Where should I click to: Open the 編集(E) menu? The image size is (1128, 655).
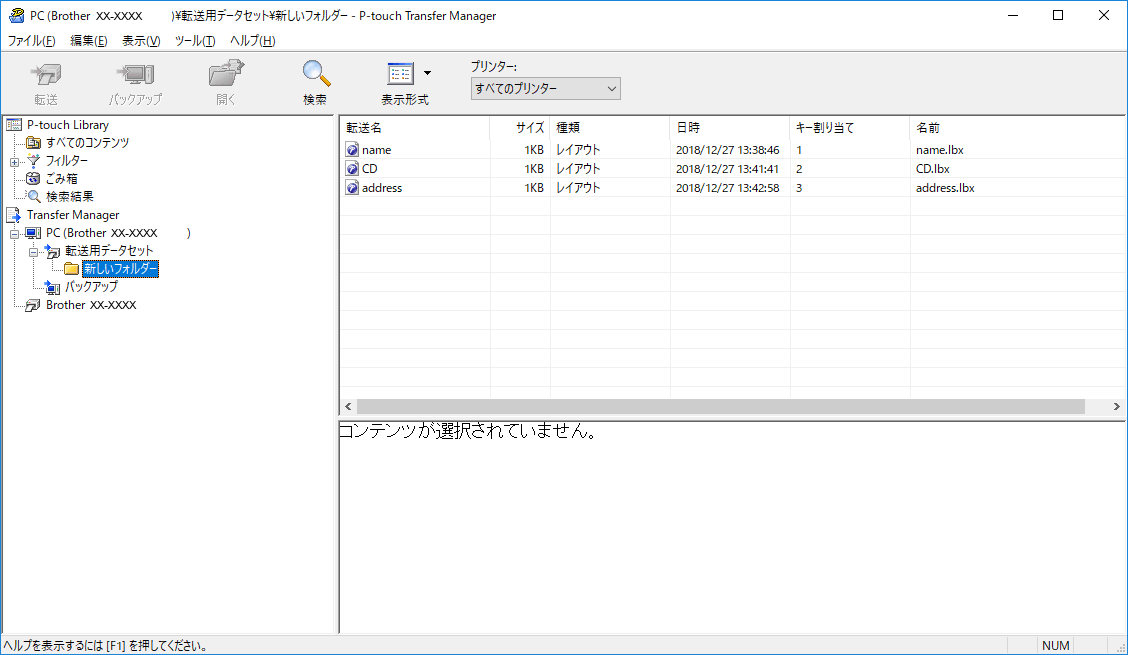pyautogui.click(x=88, y=41)
